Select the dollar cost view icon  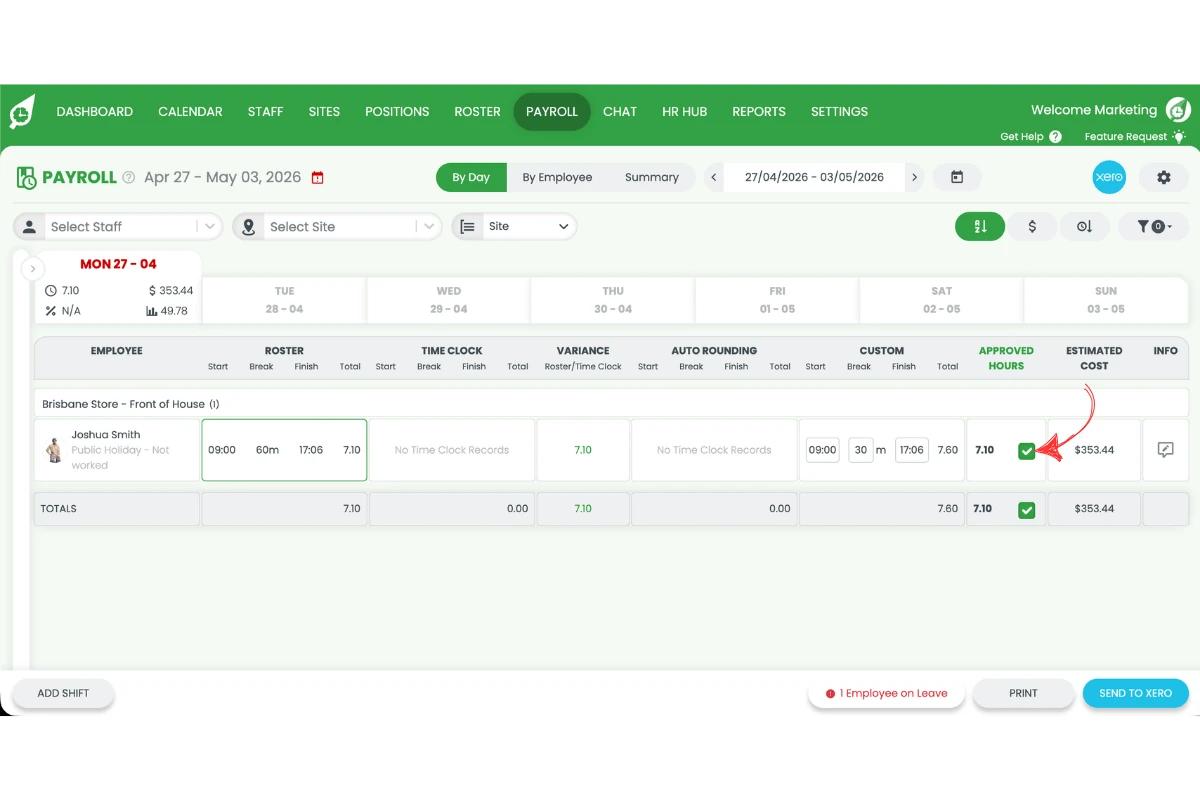click(1032, 227)
